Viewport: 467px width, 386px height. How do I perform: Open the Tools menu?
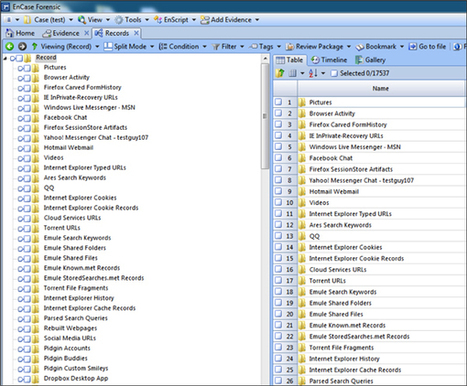133,20
